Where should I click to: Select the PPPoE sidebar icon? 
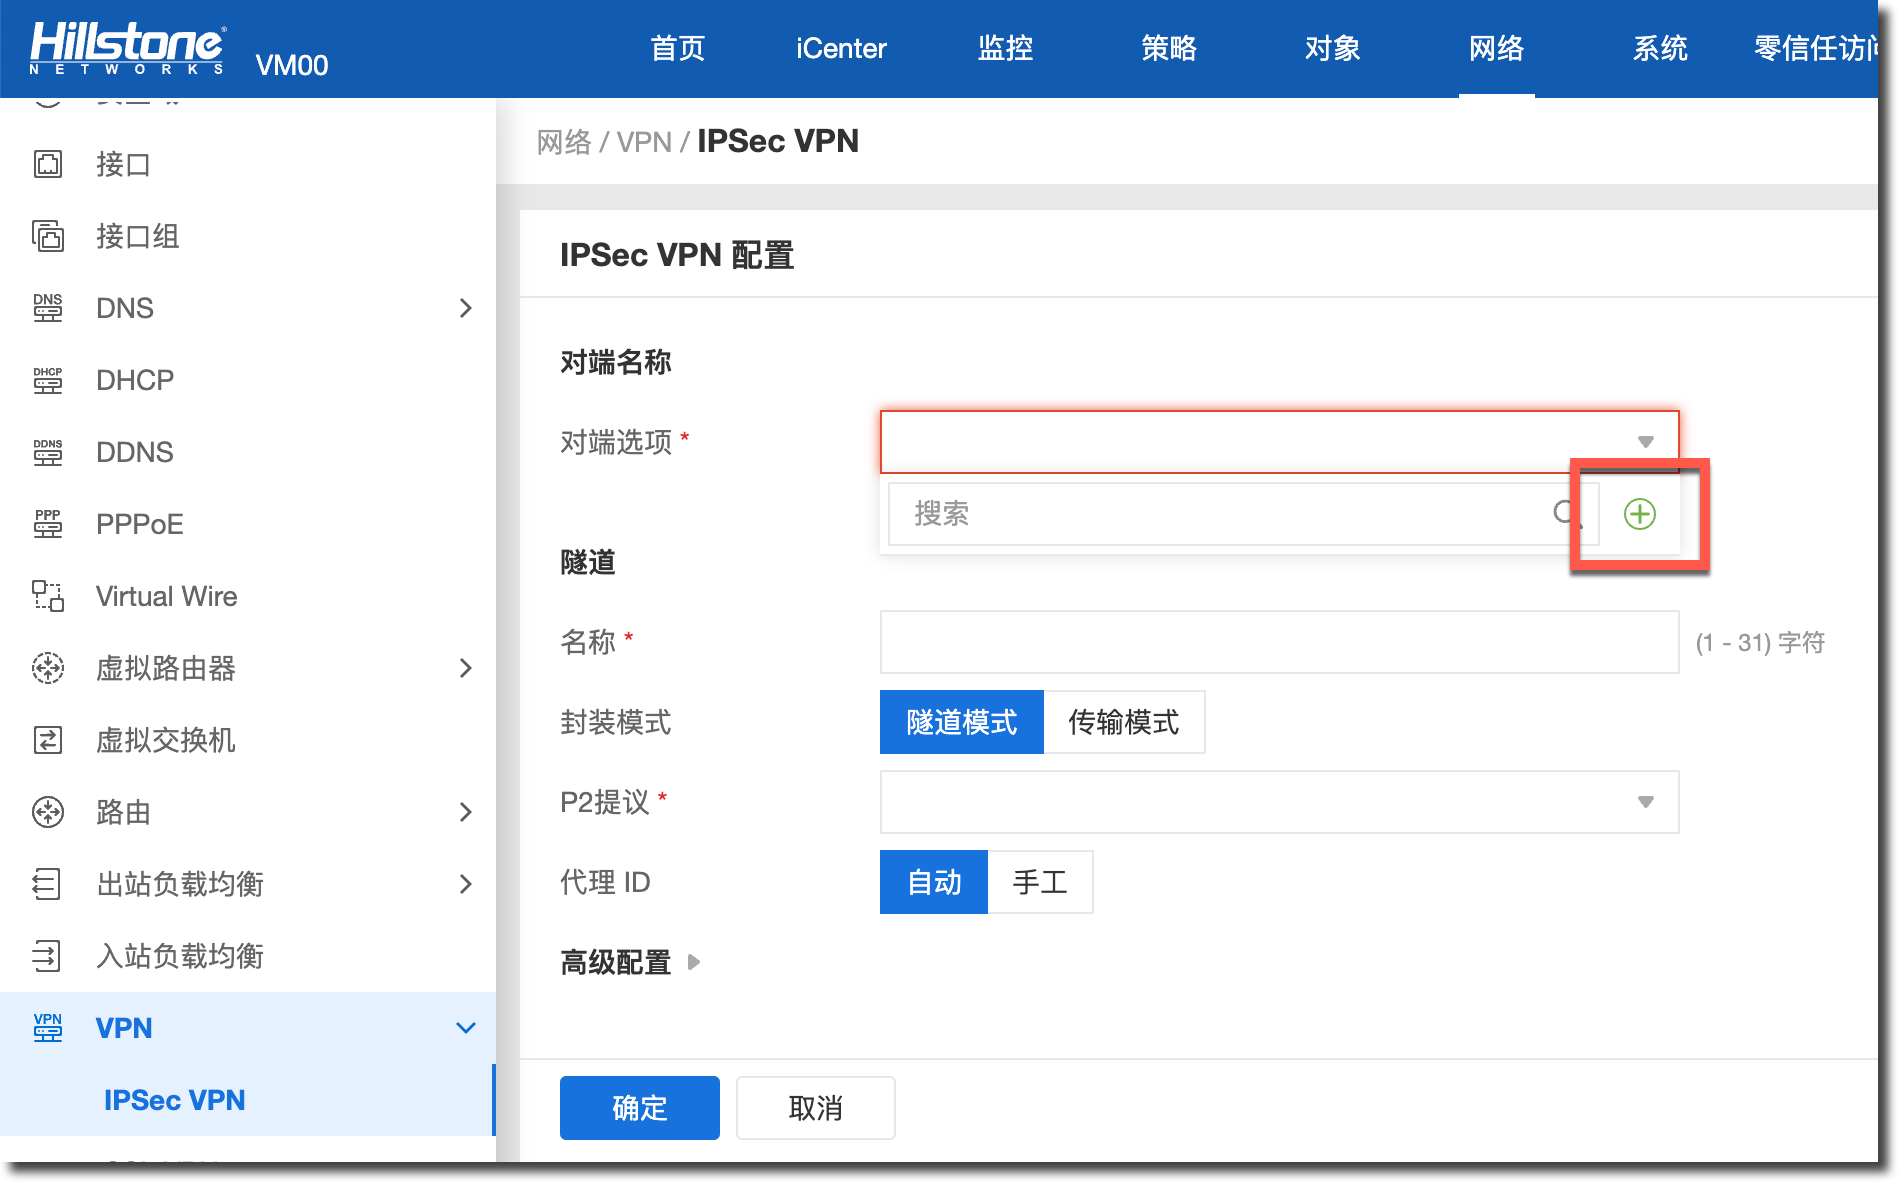tap(48, 524)
